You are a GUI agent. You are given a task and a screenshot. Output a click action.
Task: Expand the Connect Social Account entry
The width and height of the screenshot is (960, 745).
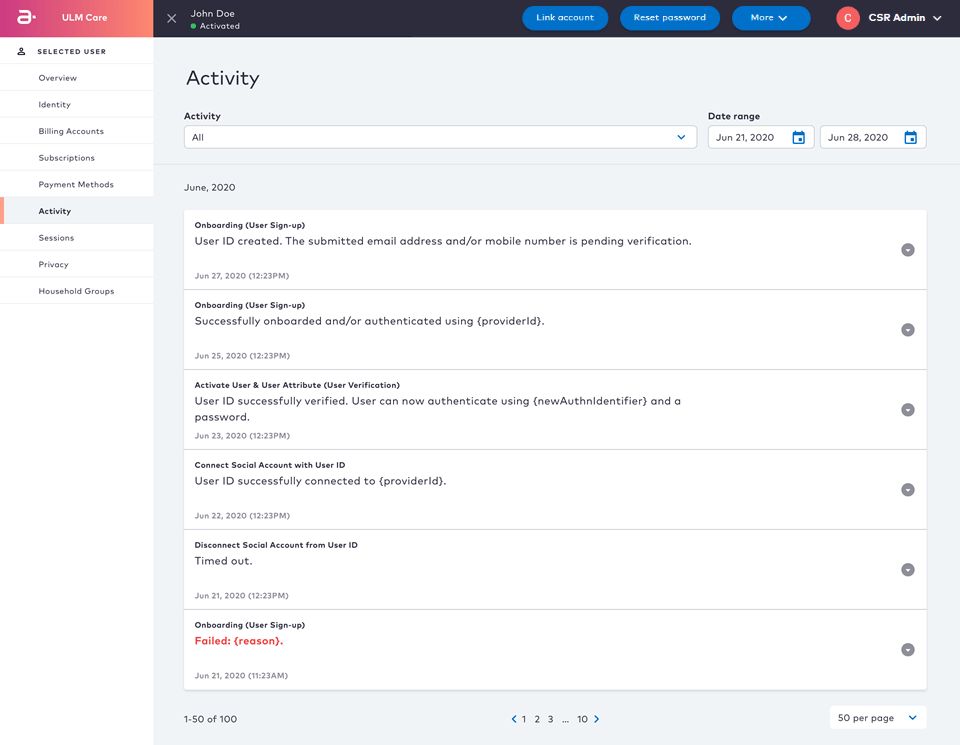908,490
